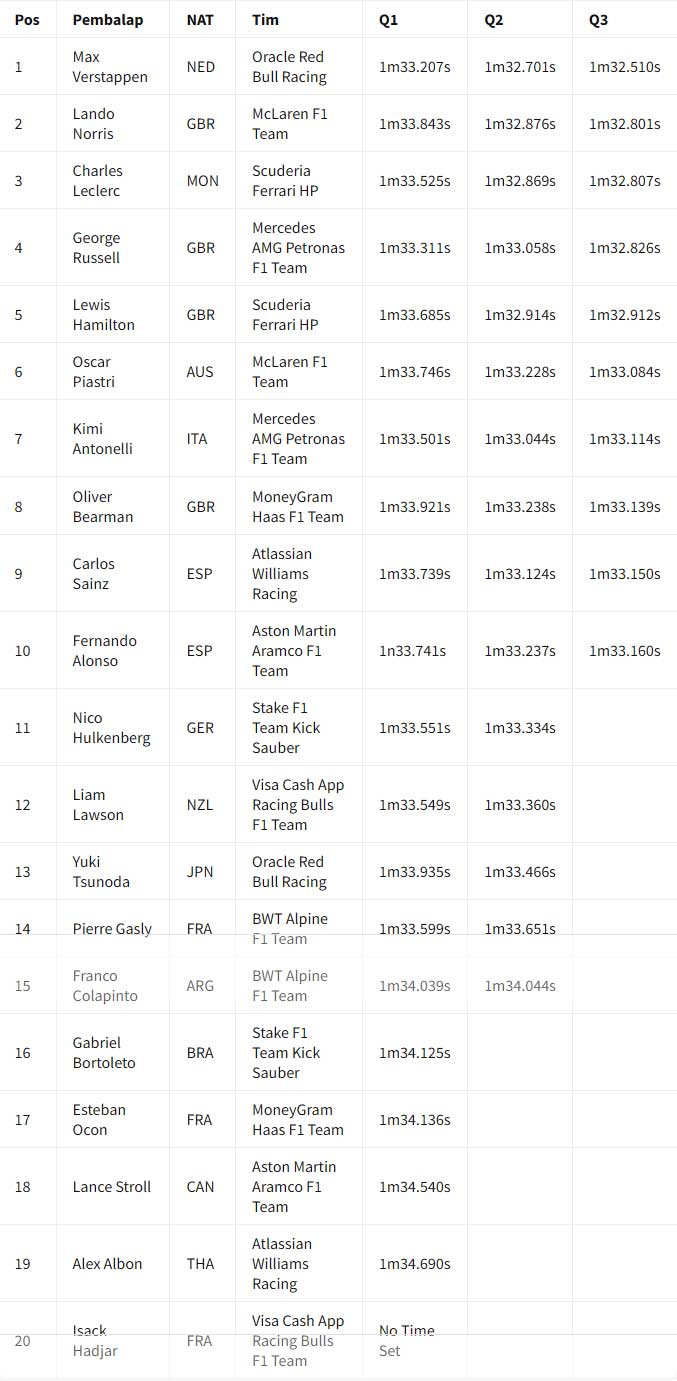
Task: Click Oscar Piastri's AUS nationality cell
Action: [x=200, y=372]
